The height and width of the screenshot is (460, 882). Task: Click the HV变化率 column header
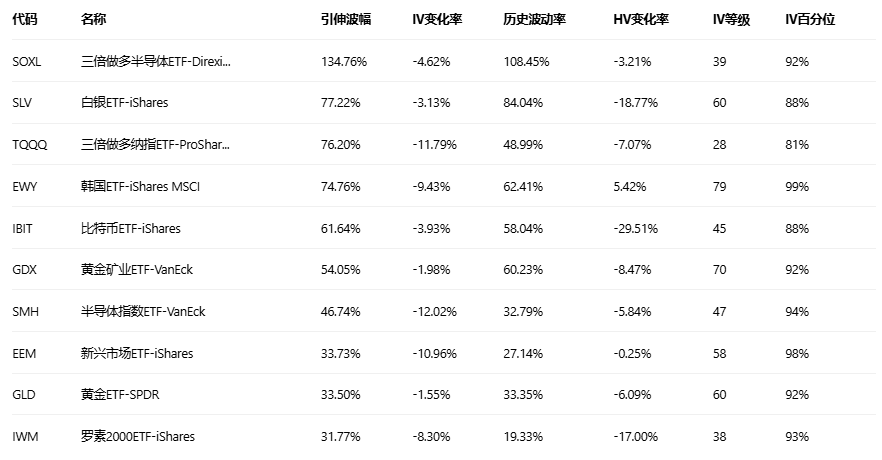(x=640, y=19)
